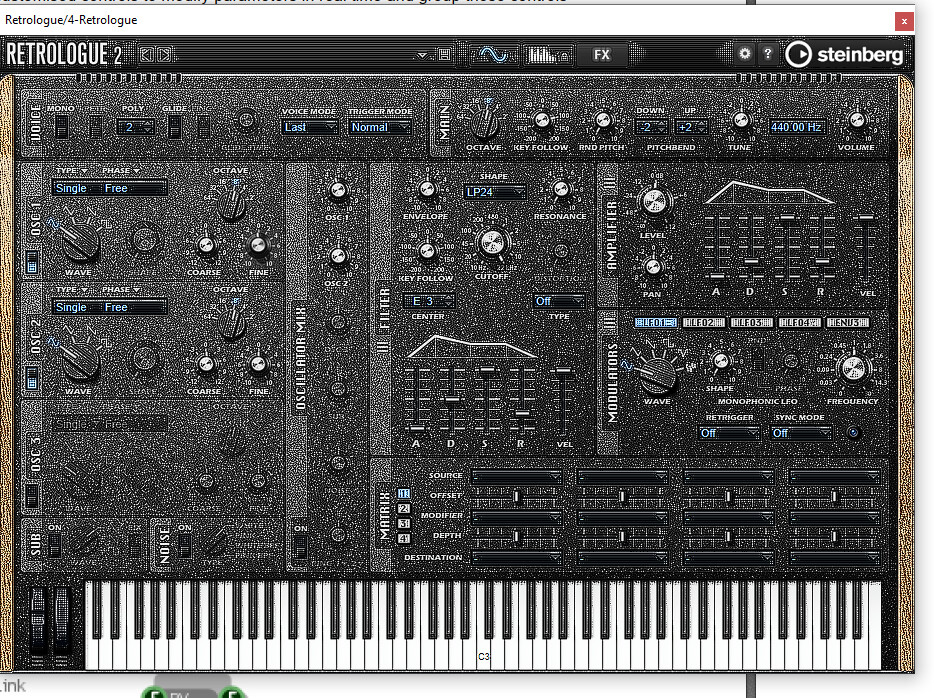Toggle the Oscillator Mix ON switch
Image resolution: width=934 pixels, height=698 pixels.
pyautogui.click(x=301, y=546)
